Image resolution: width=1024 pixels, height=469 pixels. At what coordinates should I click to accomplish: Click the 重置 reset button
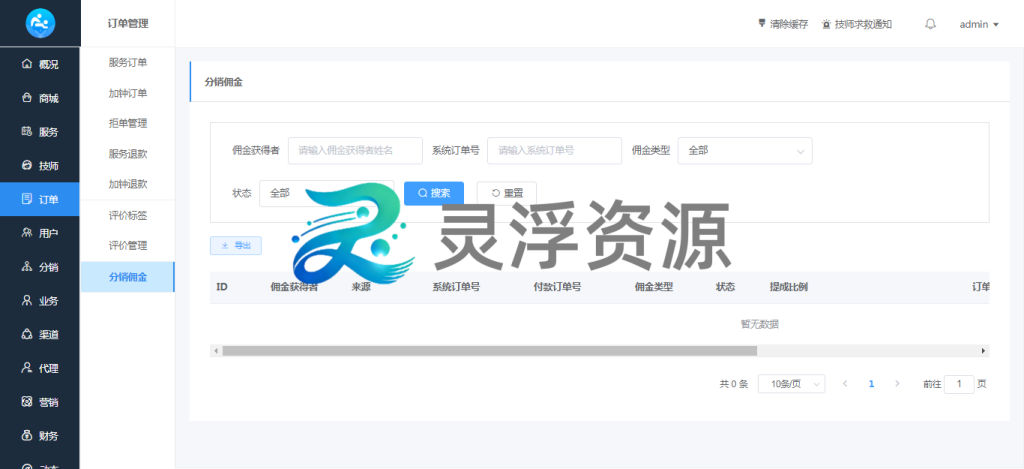(x=507, y=193)
